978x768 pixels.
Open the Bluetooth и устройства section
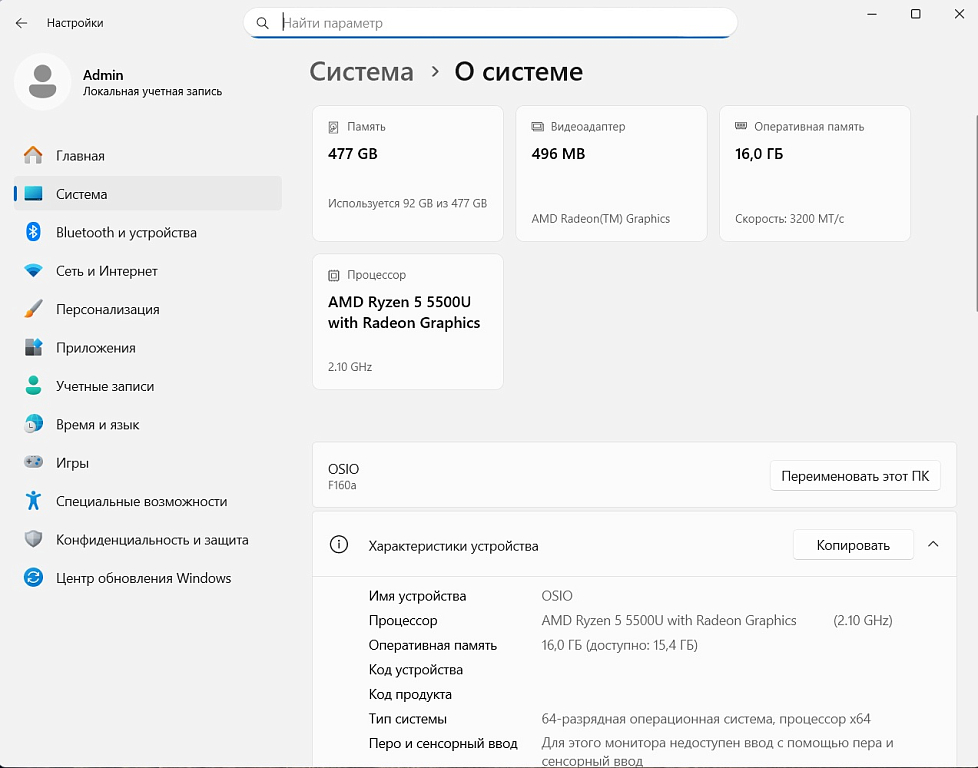pos(126,233)
